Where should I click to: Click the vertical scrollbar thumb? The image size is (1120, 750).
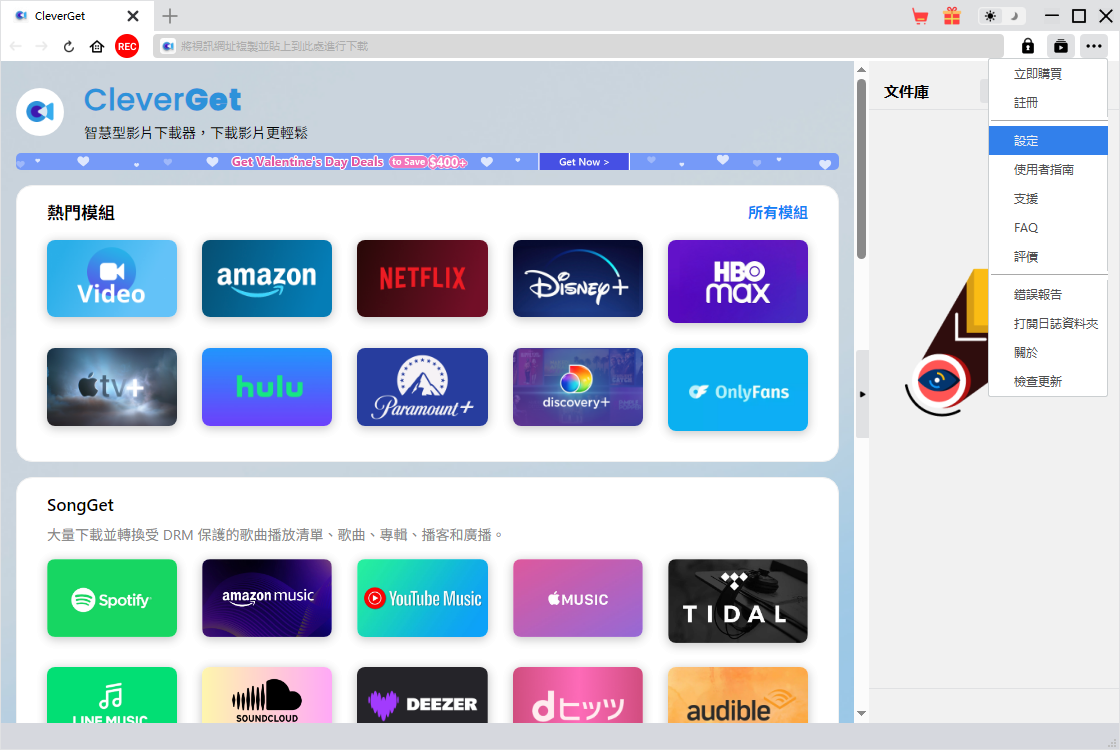click(x=861, y=168)
